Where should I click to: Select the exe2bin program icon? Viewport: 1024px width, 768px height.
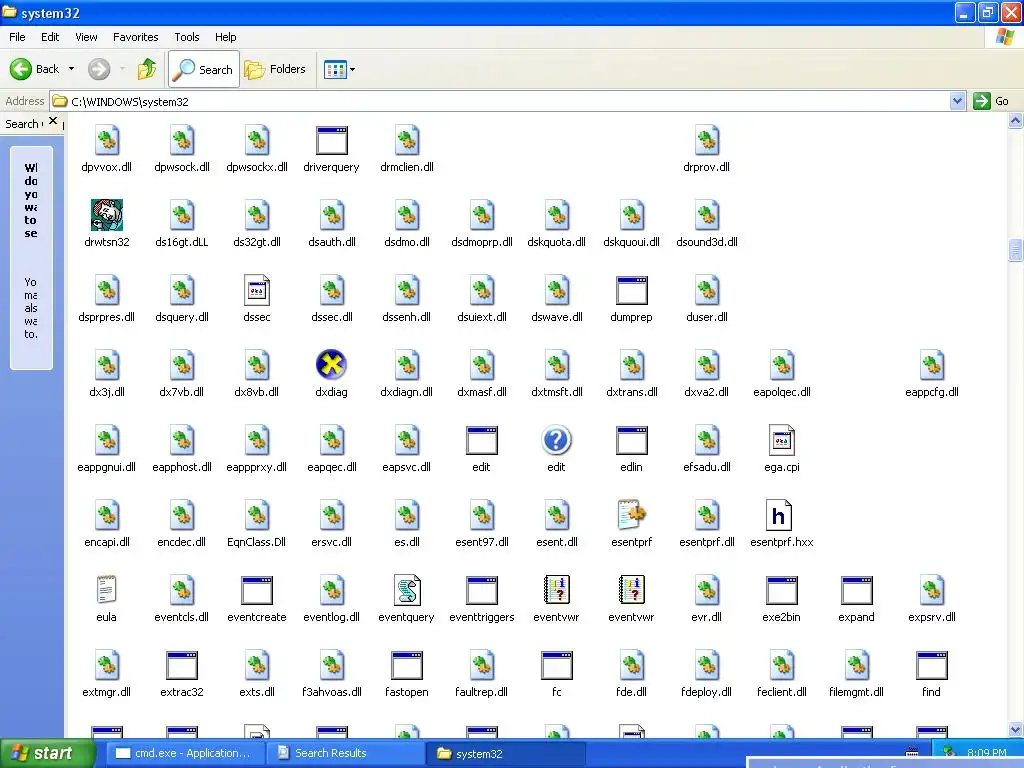[782, 590]
